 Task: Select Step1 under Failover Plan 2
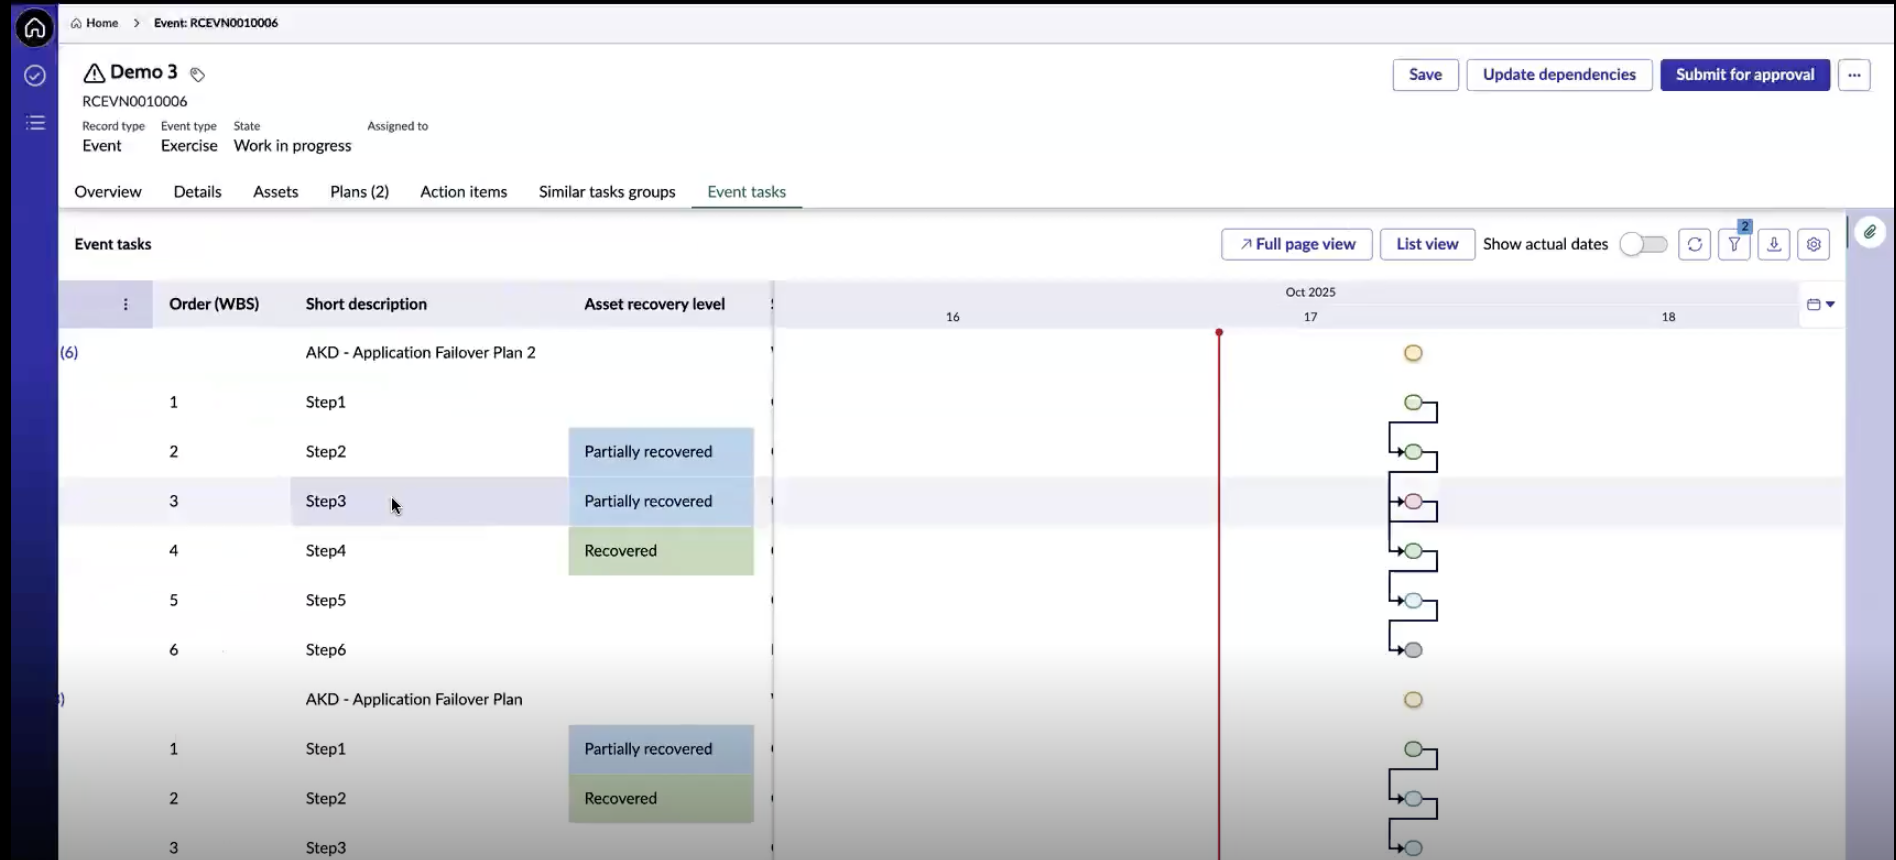pyautogui.click(x=326, y=402)
